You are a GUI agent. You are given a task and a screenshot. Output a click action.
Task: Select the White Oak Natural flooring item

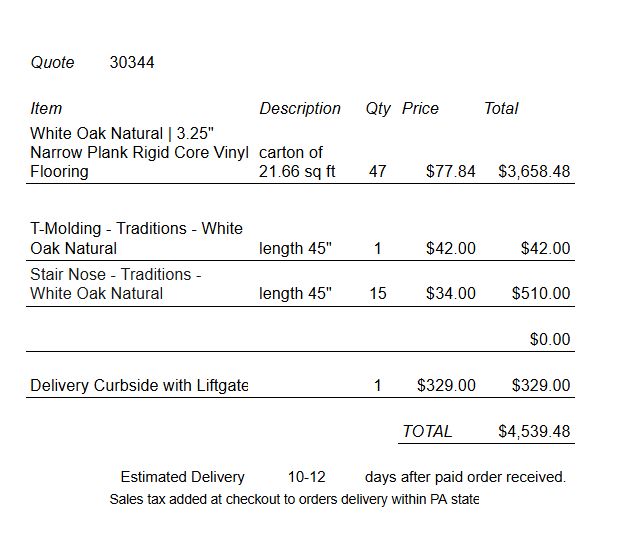tap(139, 152)
